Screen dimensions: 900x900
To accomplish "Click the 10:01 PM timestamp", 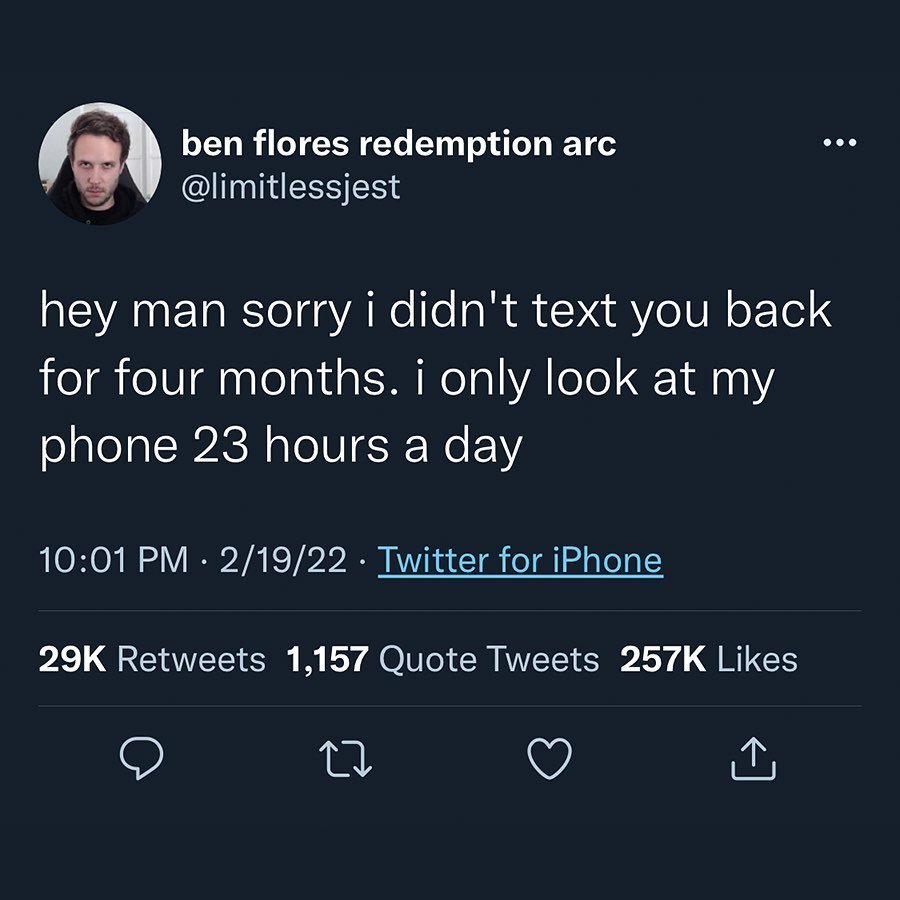I will pos(113,560).
